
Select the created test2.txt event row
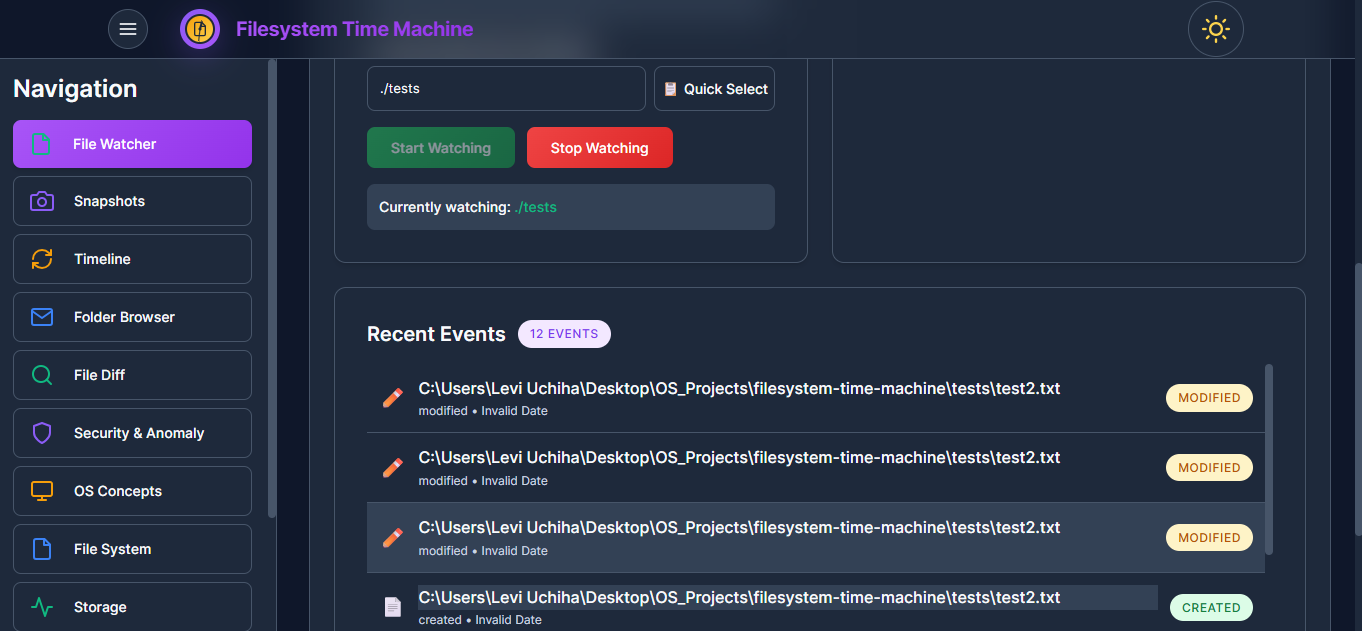tap(738, 604)
